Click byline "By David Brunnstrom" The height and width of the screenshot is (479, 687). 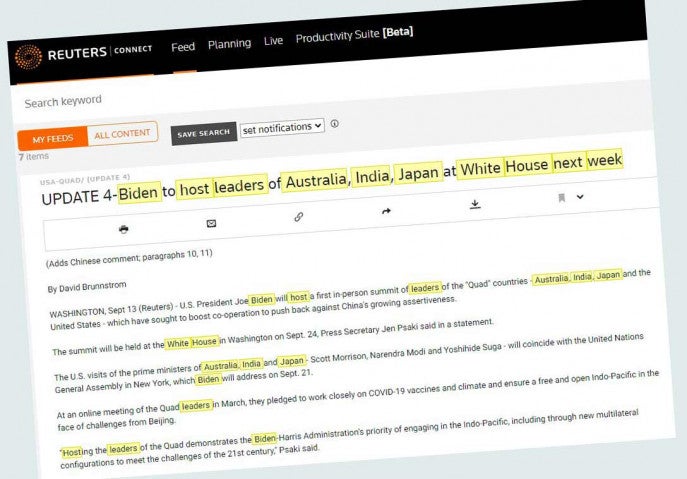87,287
